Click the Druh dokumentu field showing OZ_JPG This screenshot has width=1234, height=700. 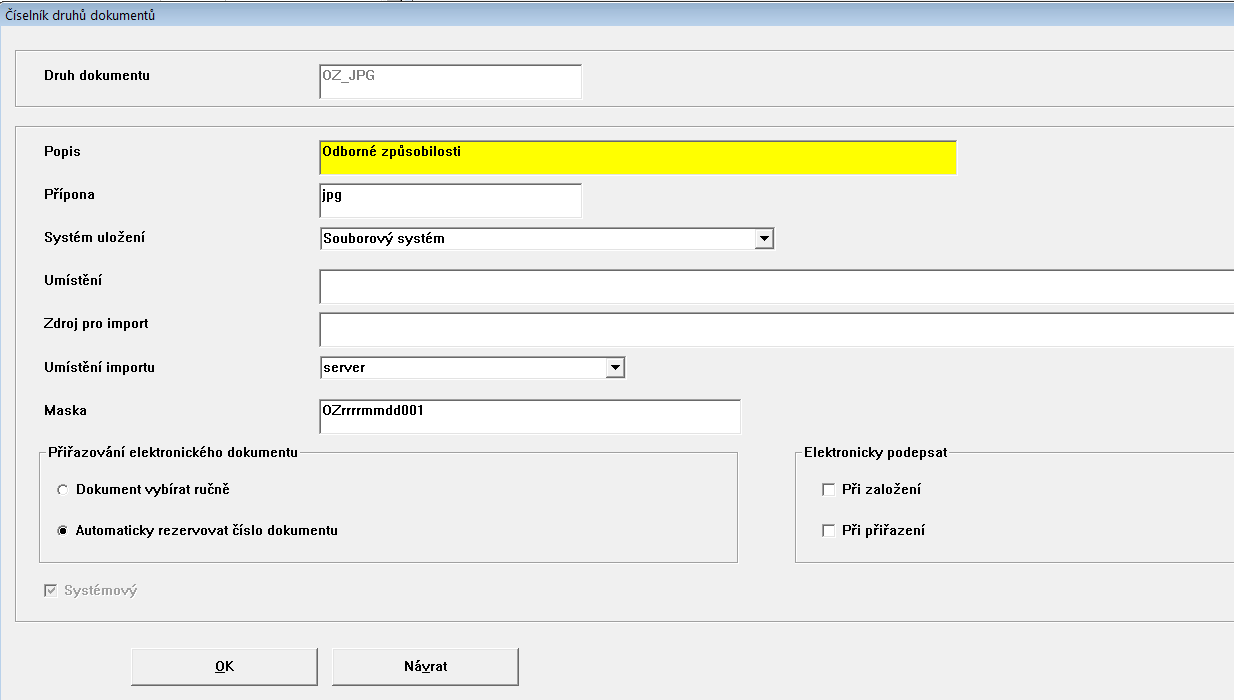click(450, 81)
